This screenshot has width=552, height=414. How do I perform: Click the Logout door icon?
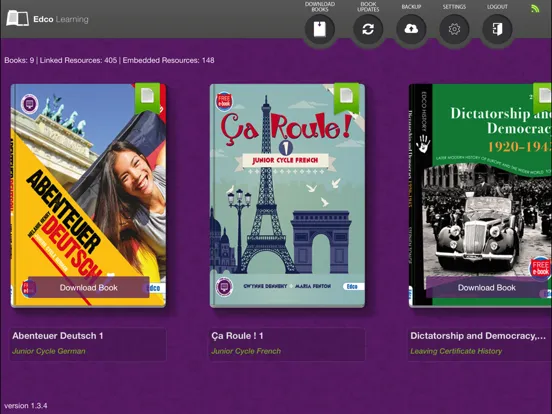[497, 29]
